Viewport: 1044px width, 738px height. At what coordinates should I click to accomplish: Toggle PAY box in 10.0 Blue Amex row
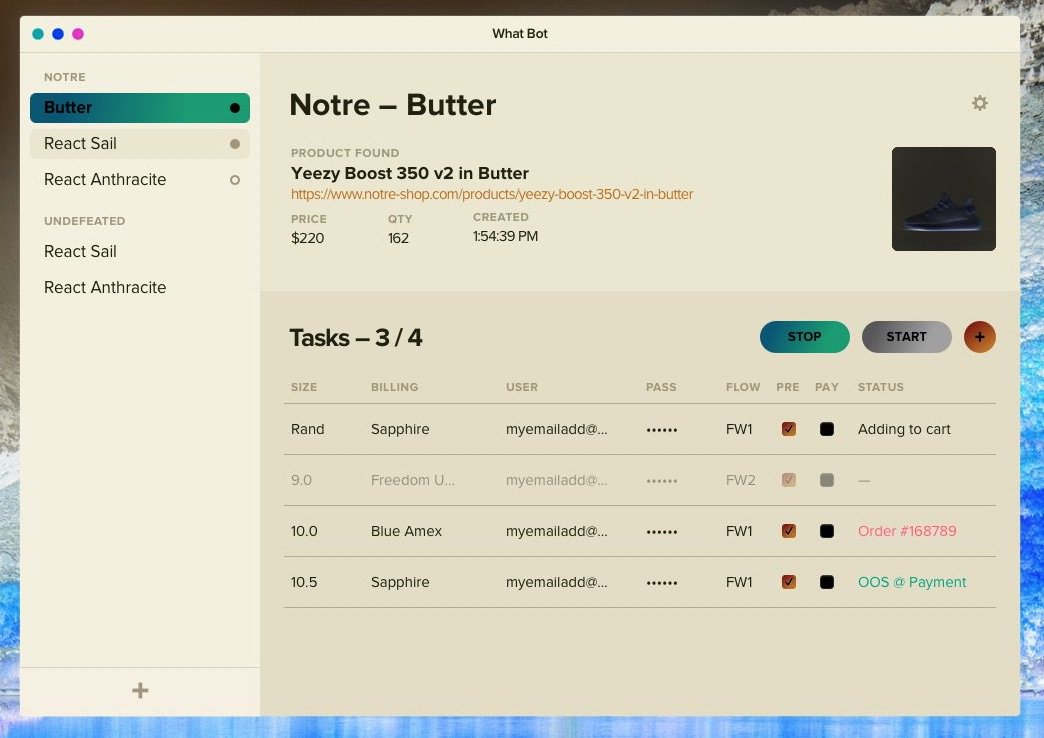827,531
